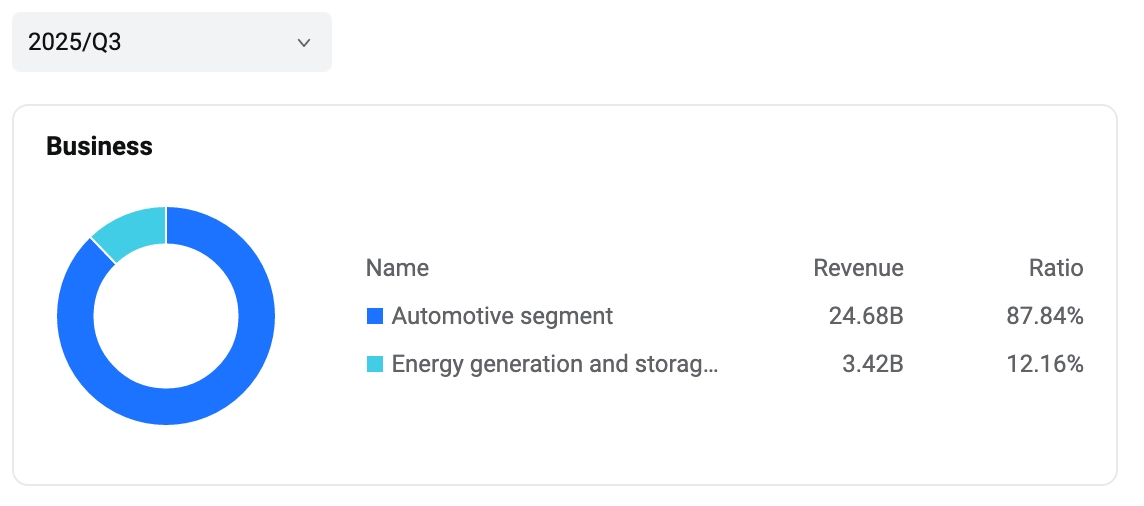The image size is (1144, 506).
Task: Click the 12.16% ratio value
Action: [1044, 365]
